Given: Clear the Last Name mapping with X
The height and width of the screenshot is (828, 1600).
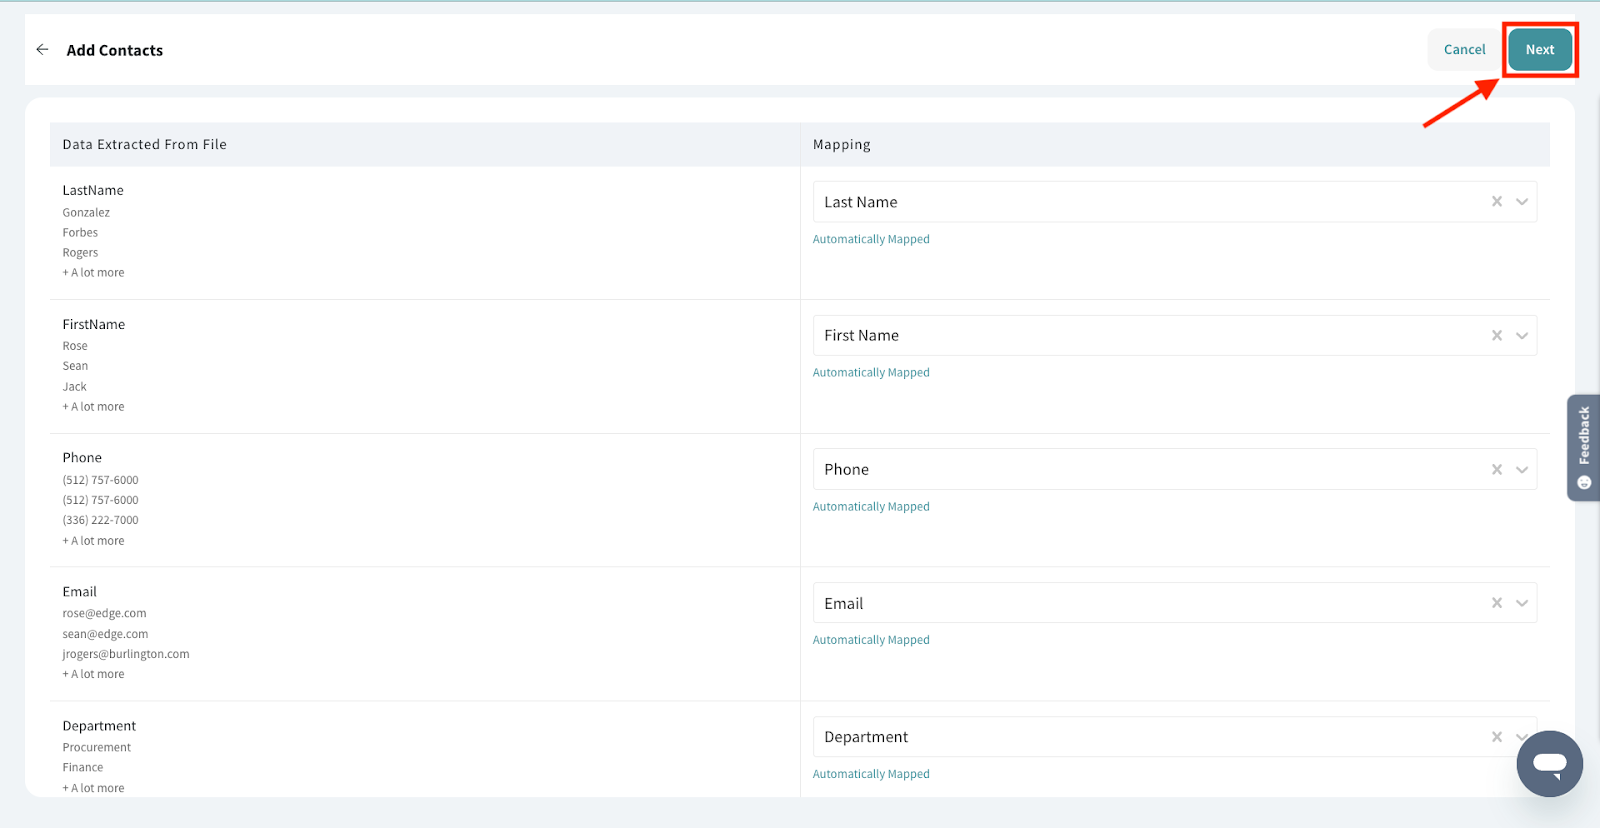Looking at the screenshot, I should (x=1497, y=201).
